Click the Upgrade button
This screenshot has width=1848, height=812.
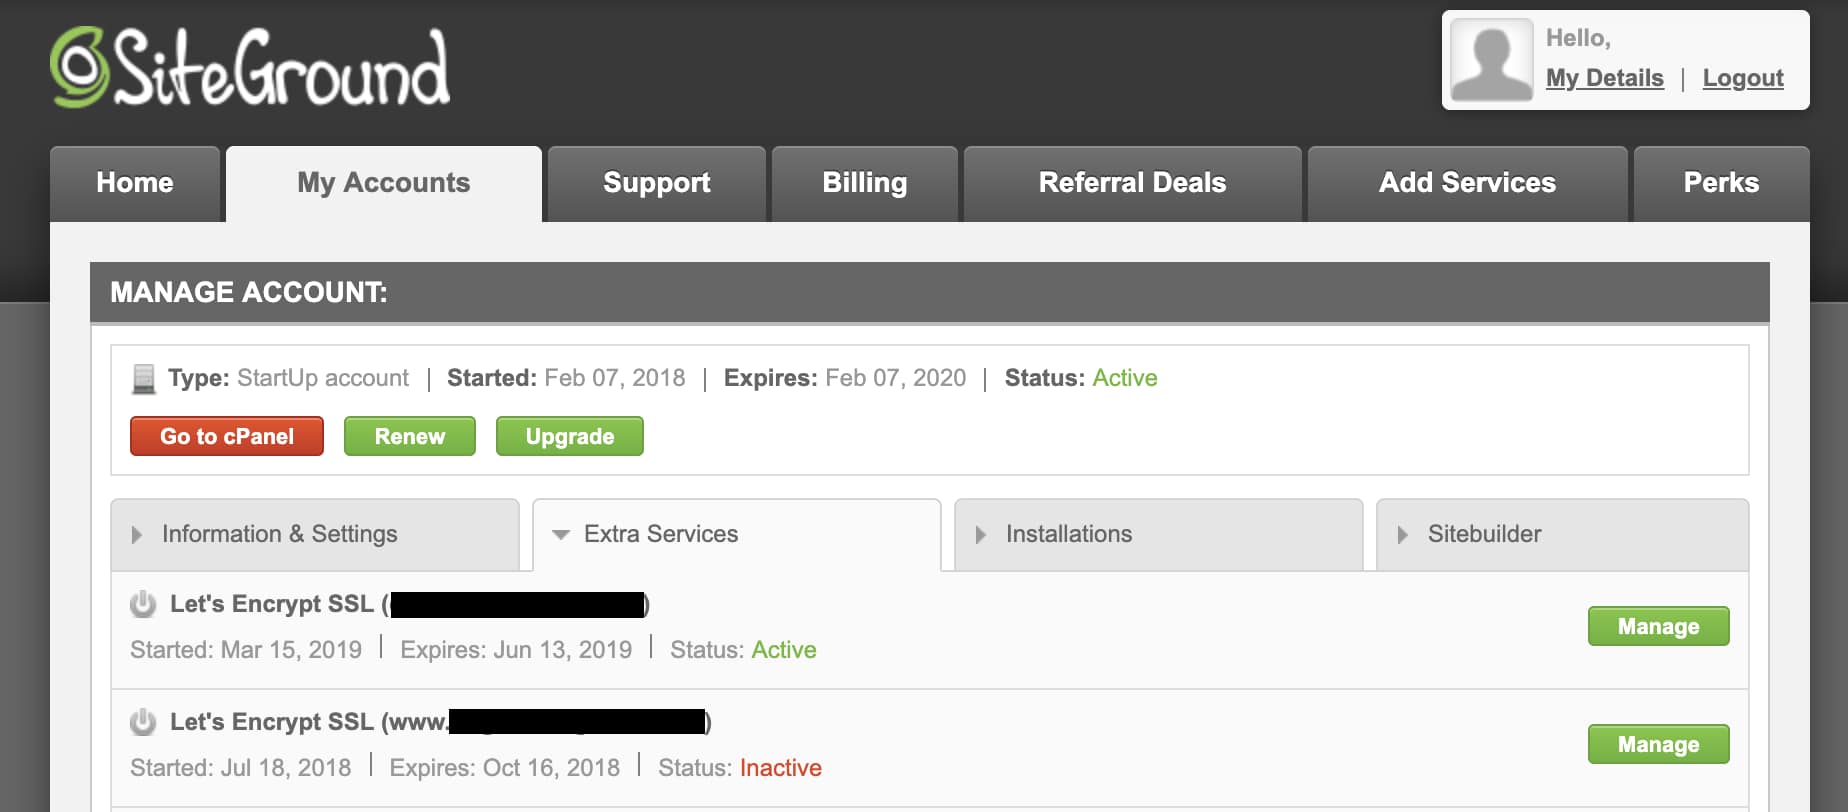click(569, 437)
